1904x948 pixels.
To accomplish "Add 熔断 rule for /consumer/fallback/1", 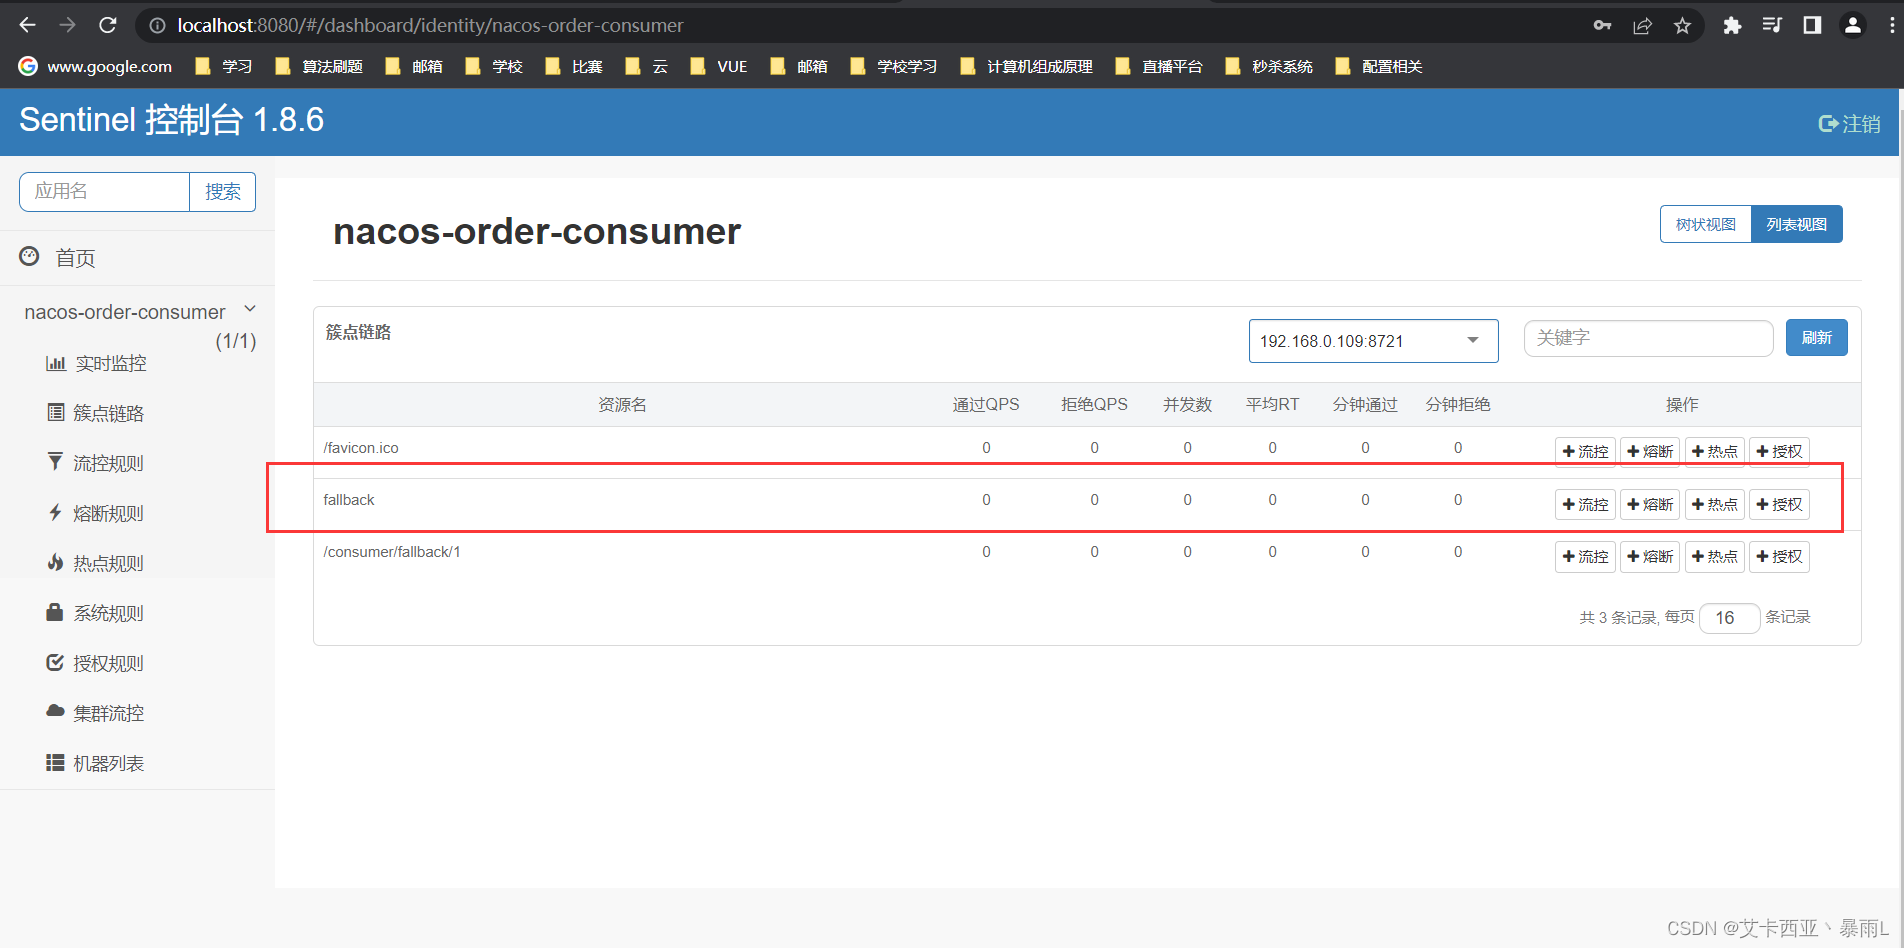I will (1650, 557).
